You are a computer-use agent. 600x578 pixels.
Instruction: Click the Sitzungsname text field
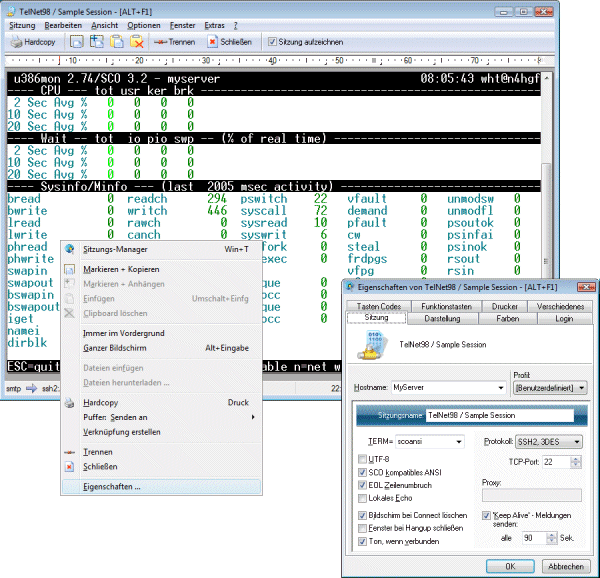coord(499,415)
